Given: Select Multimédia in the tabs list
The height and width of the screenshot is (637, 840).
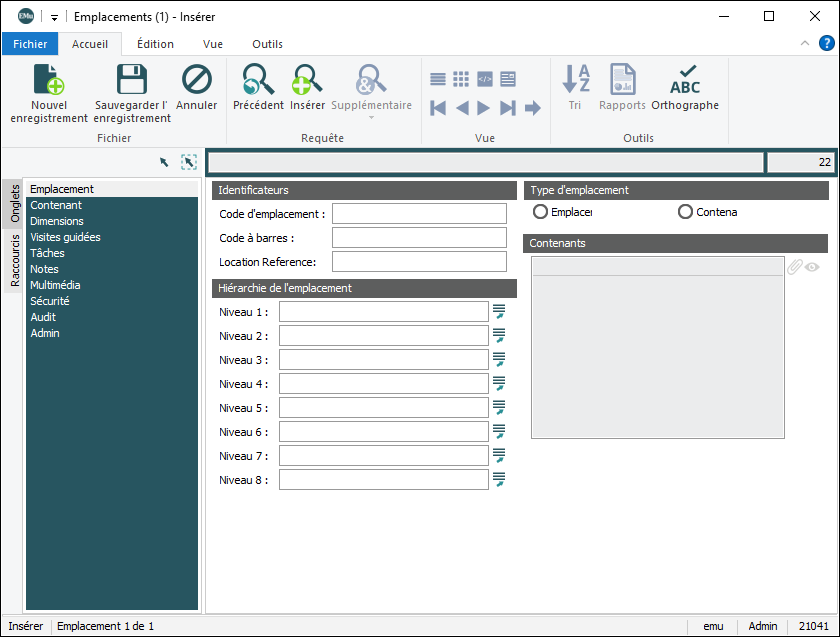Looking at the screenshot, I should pos(55,285).
